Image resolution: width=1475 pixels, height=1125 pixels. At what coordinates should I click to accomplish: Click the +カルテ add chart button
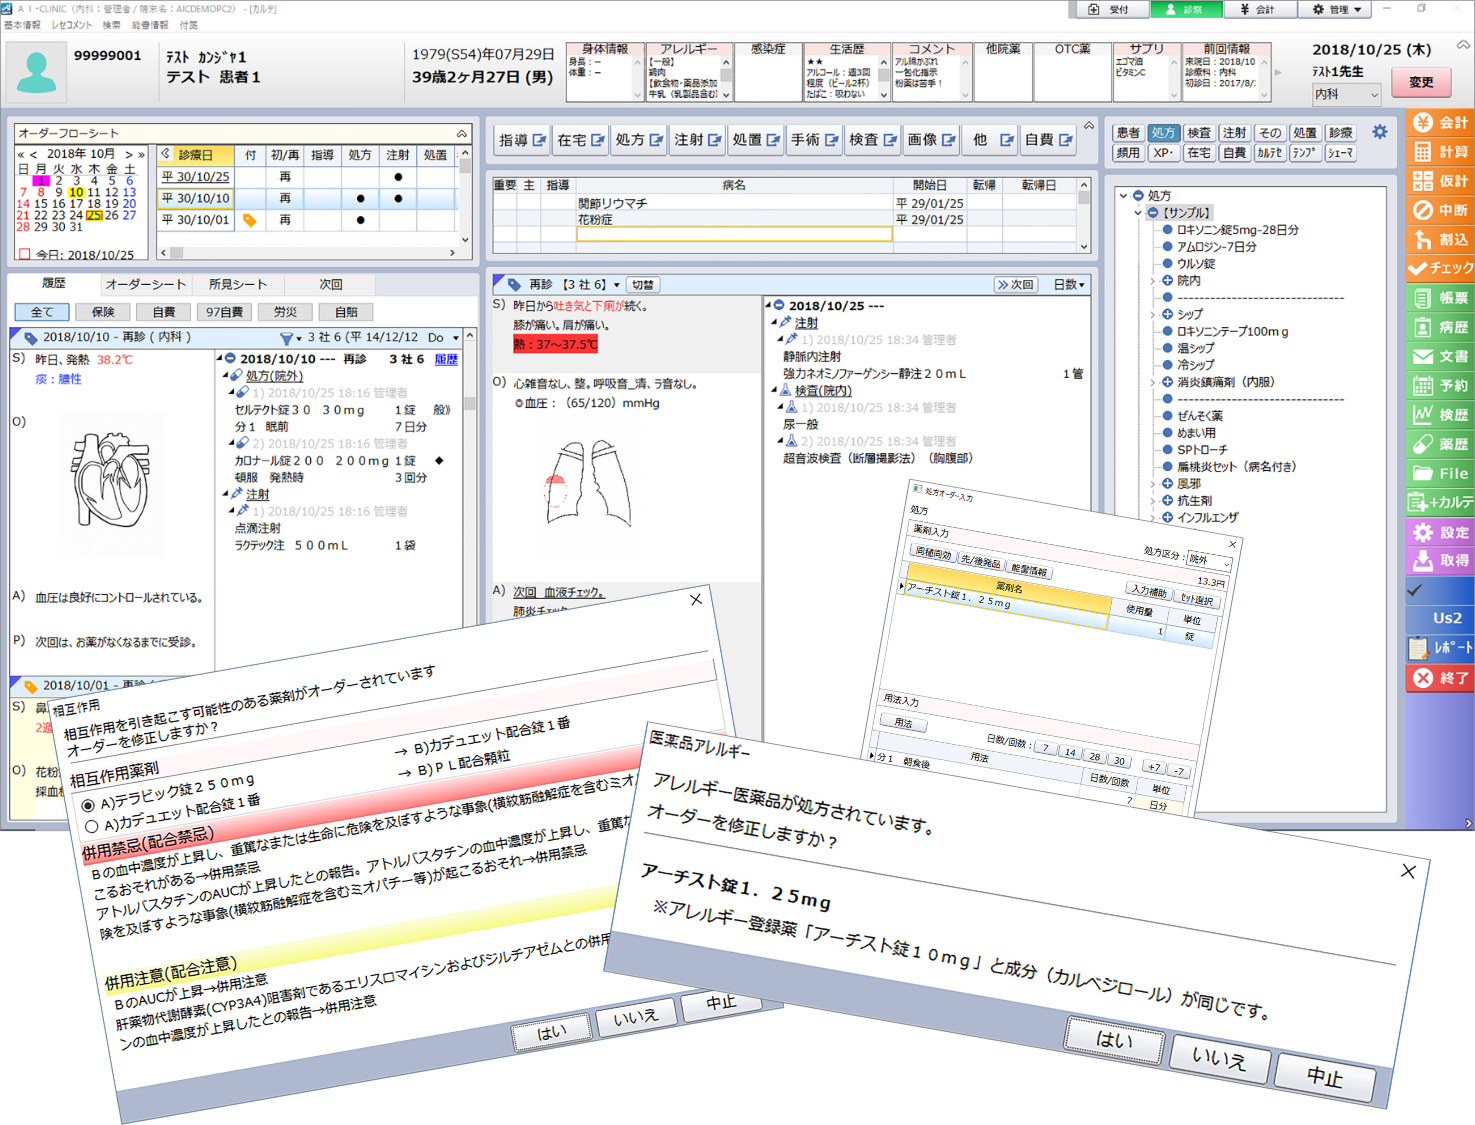[1440, 502]
